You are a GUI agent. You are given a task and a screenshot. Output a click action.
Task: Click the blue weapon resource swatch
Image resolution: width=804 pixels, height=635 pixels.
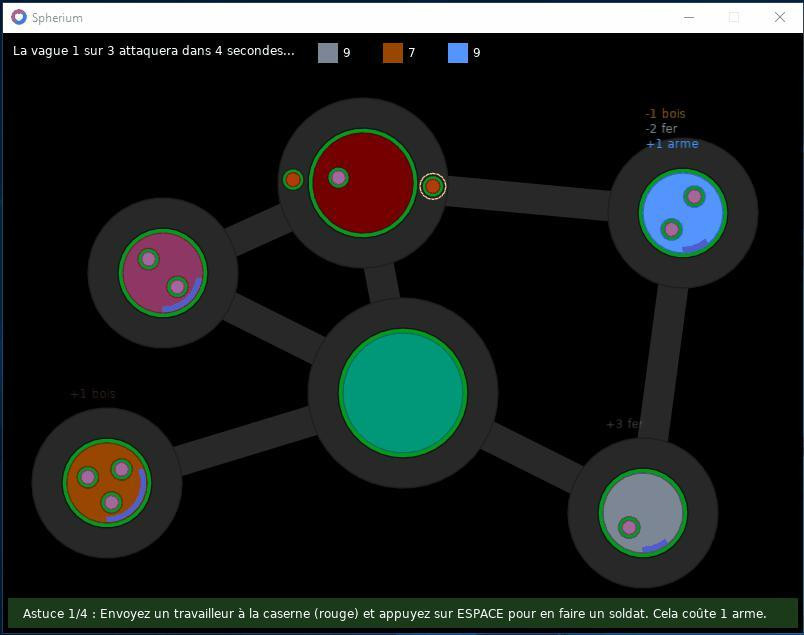(458, 53)
